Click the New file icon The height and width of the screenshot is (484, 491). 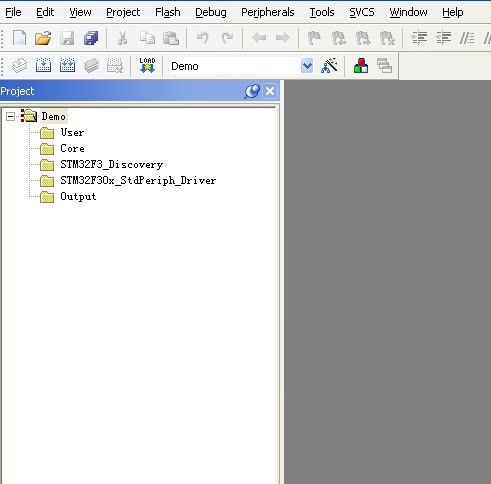19,38
